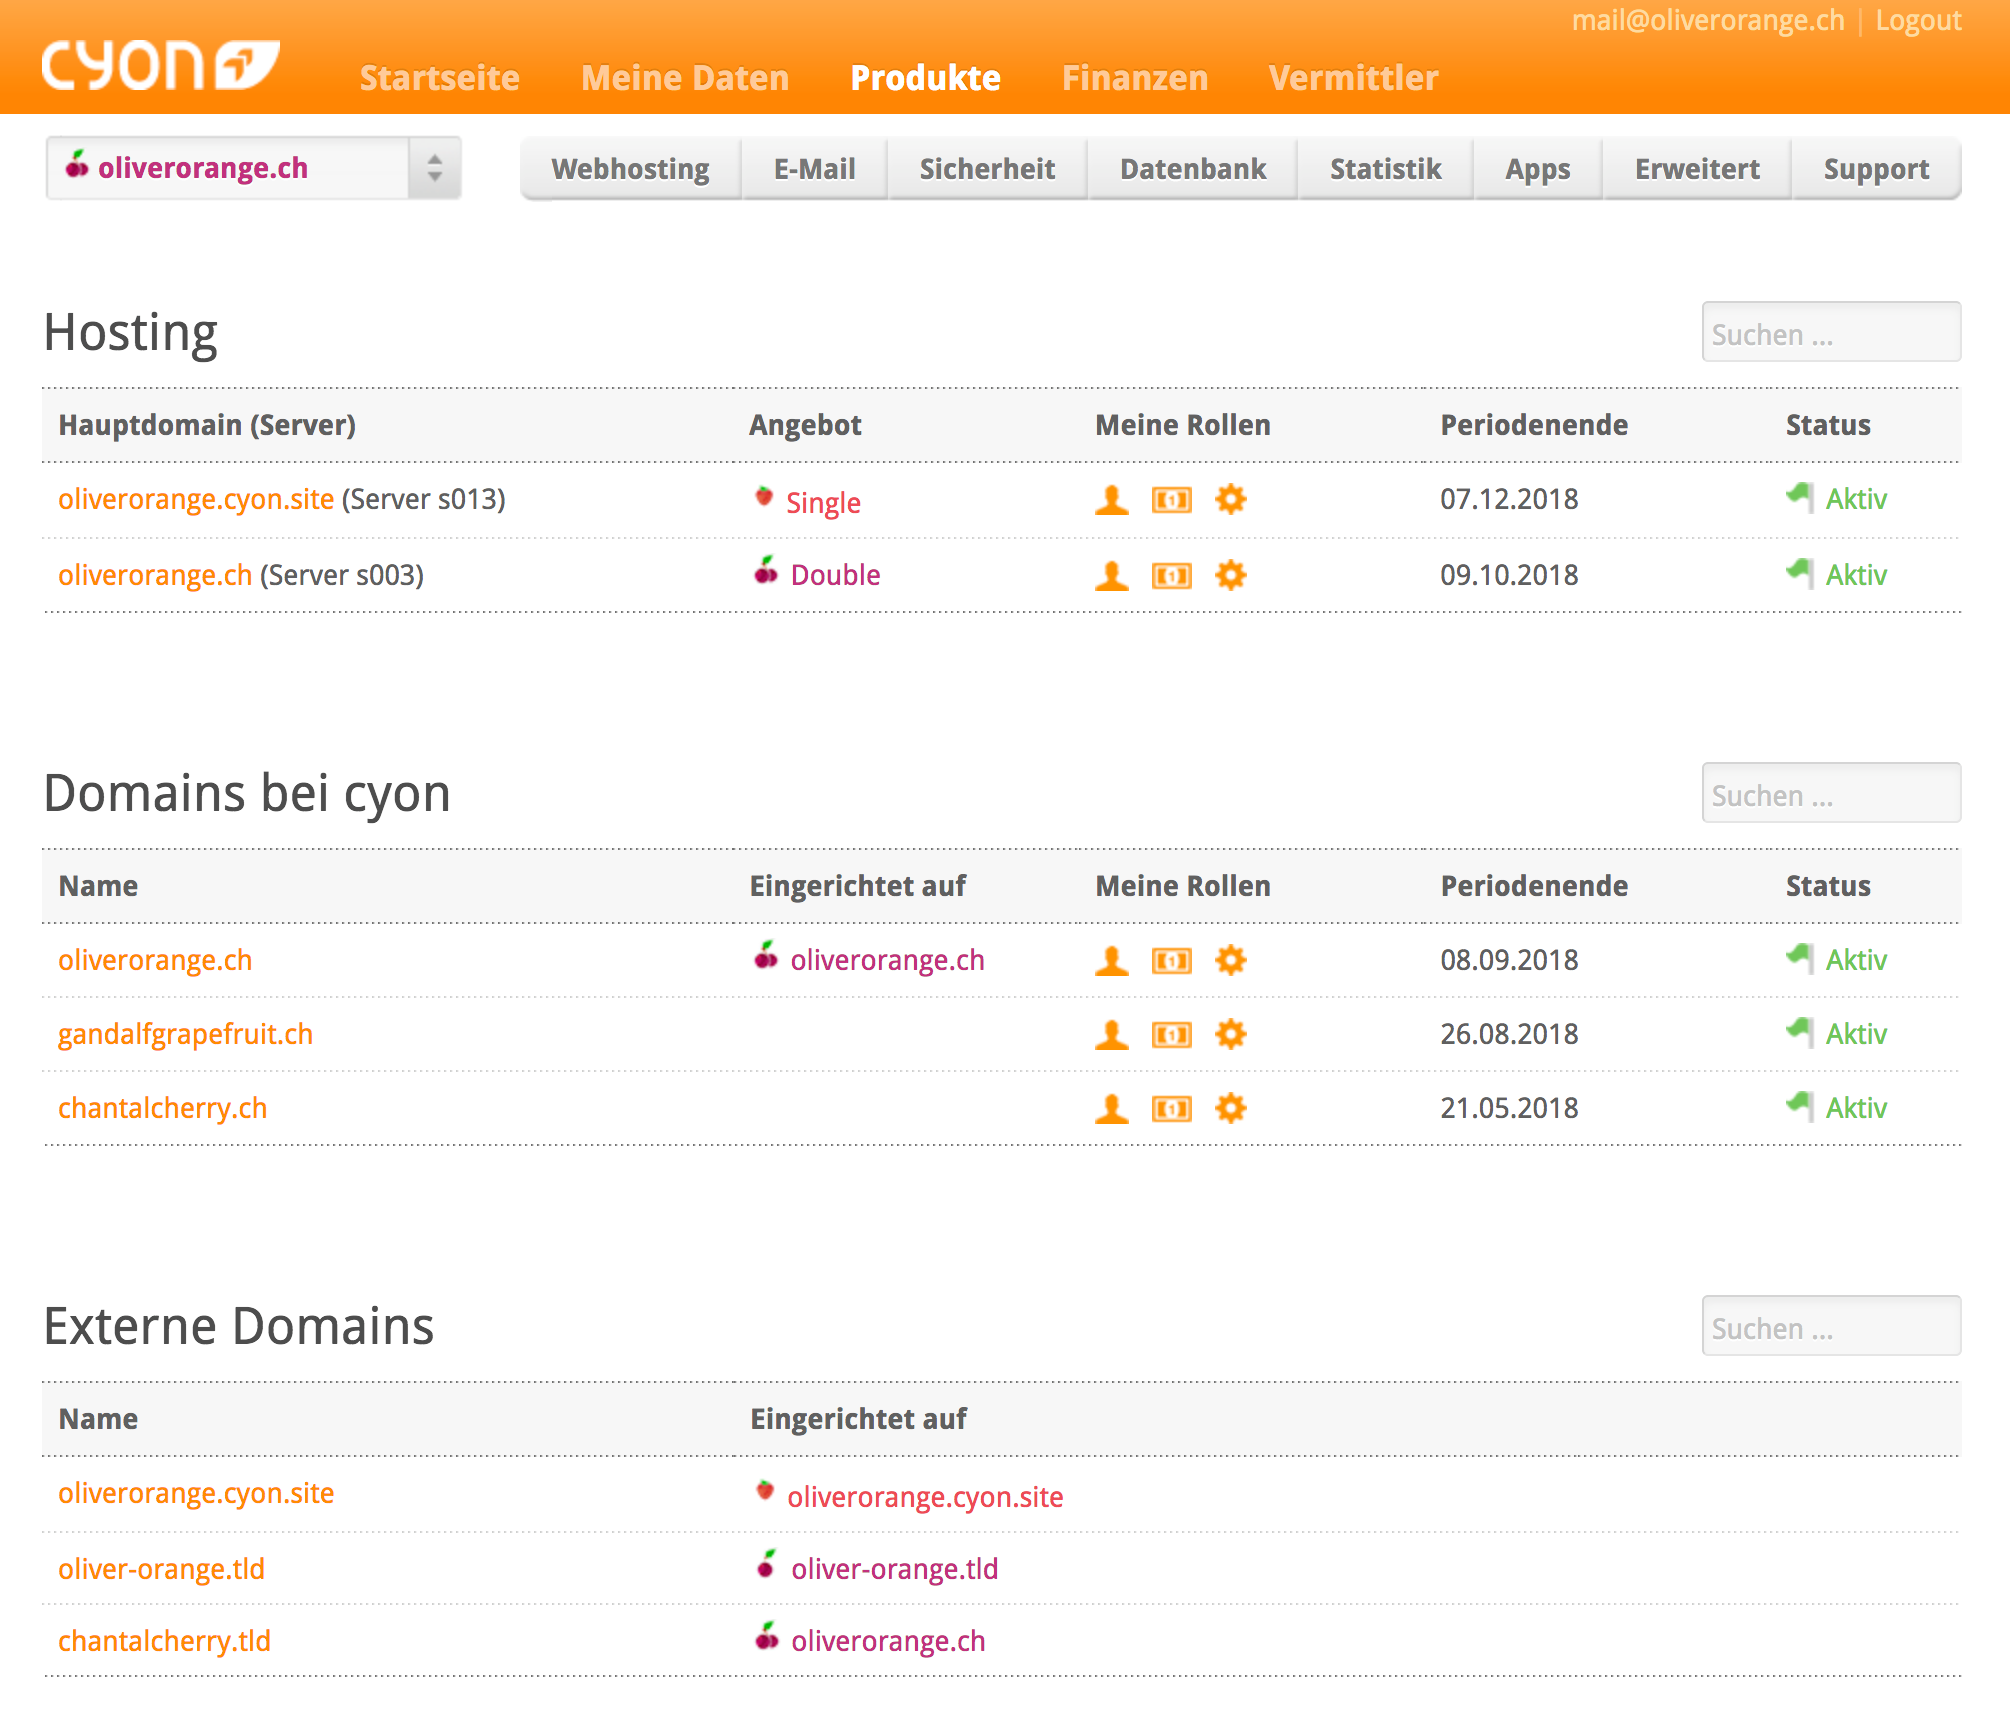
Task: Click the money icon for oliverorange.ch domain
Action: tap(1171, 960)
